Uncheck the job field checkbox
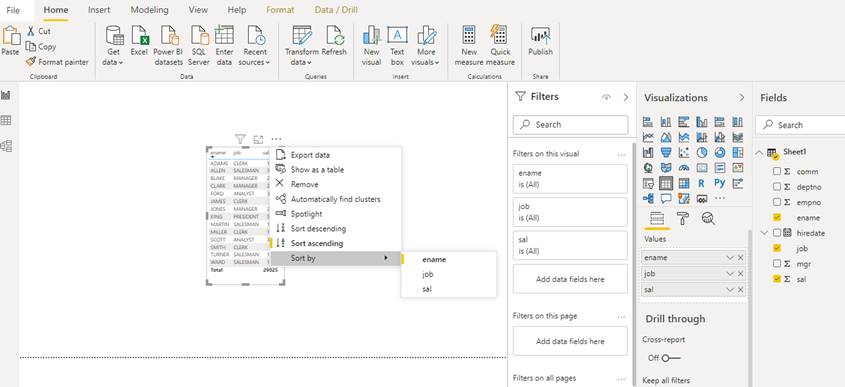845x387 pixels. pos(777,248)
